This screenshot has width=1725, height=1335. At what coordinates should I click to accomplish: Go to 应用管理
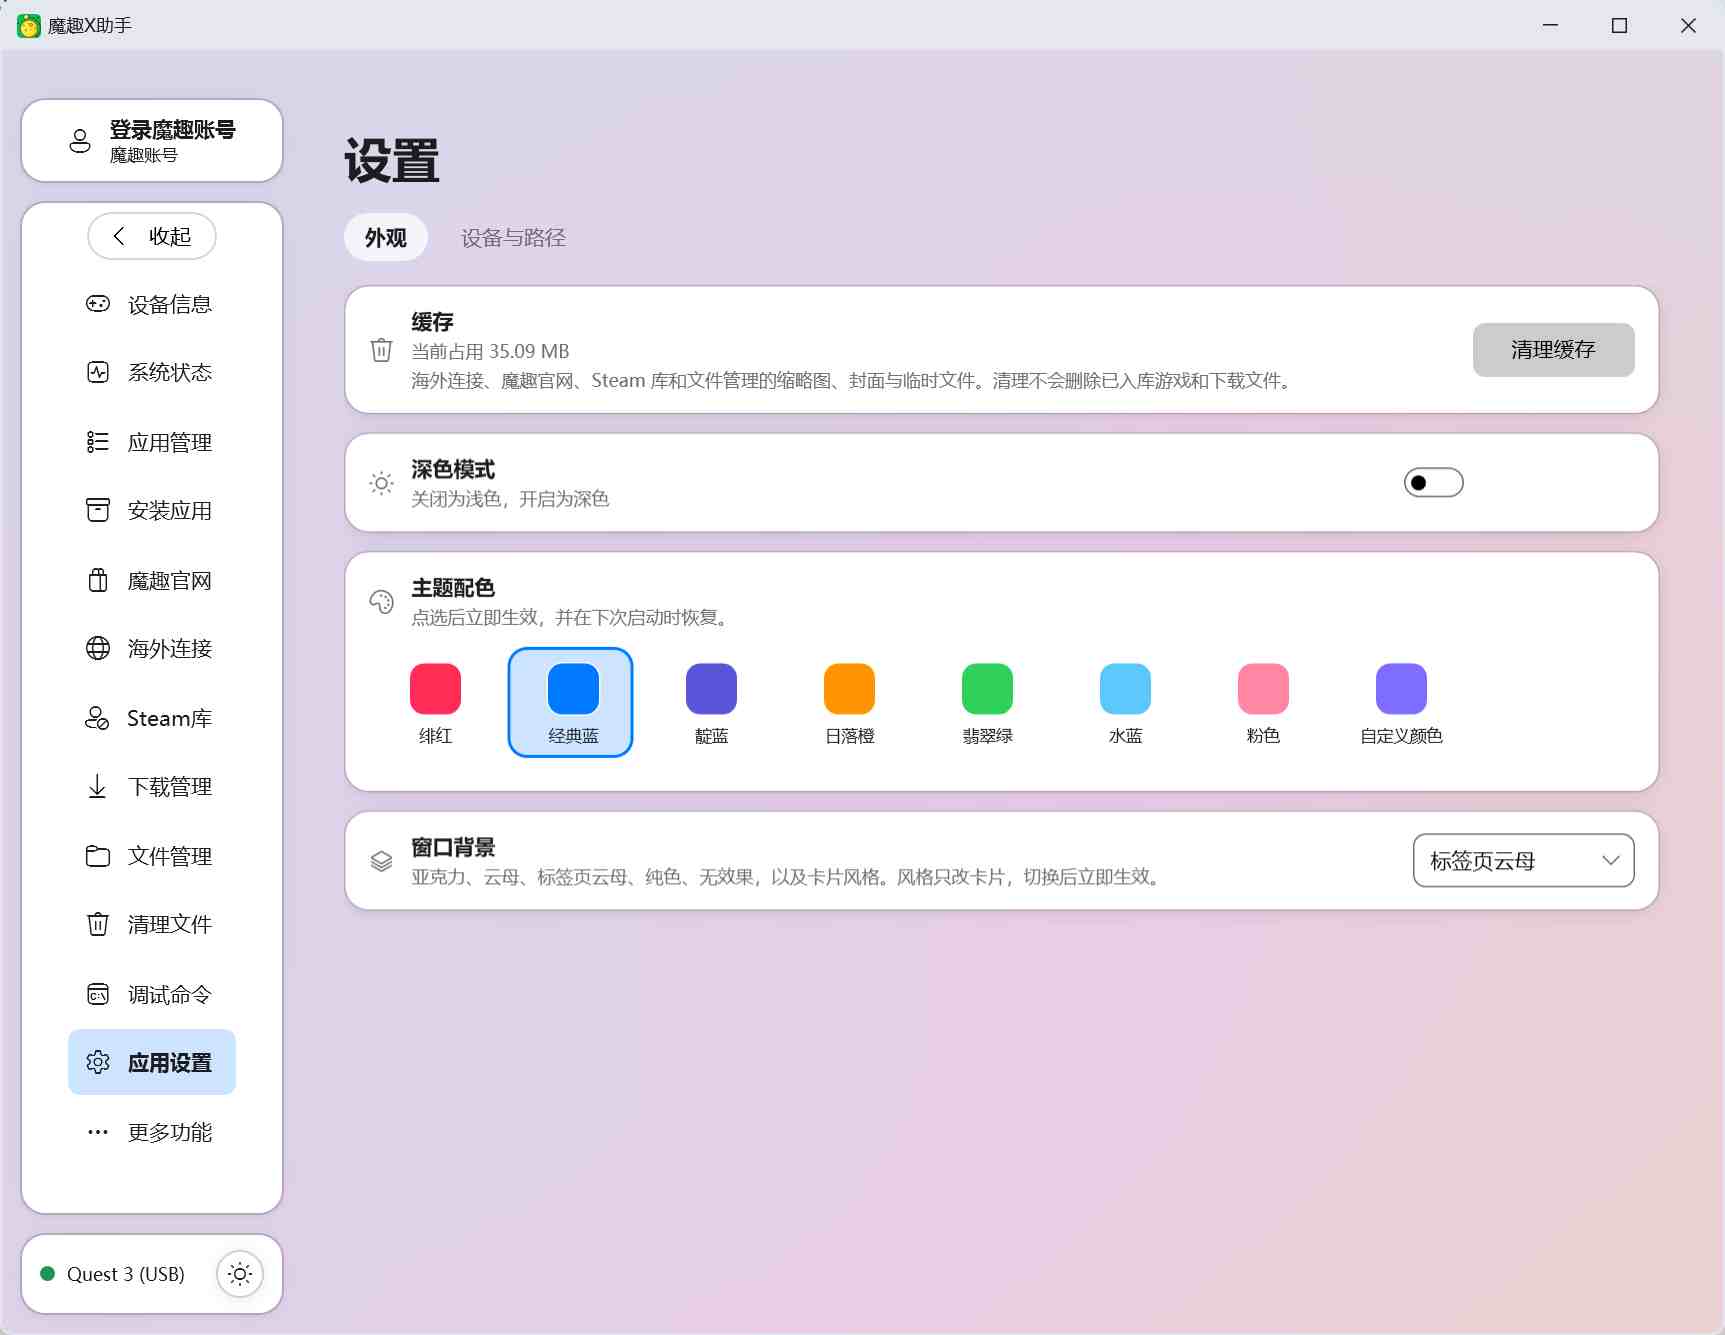152,442
